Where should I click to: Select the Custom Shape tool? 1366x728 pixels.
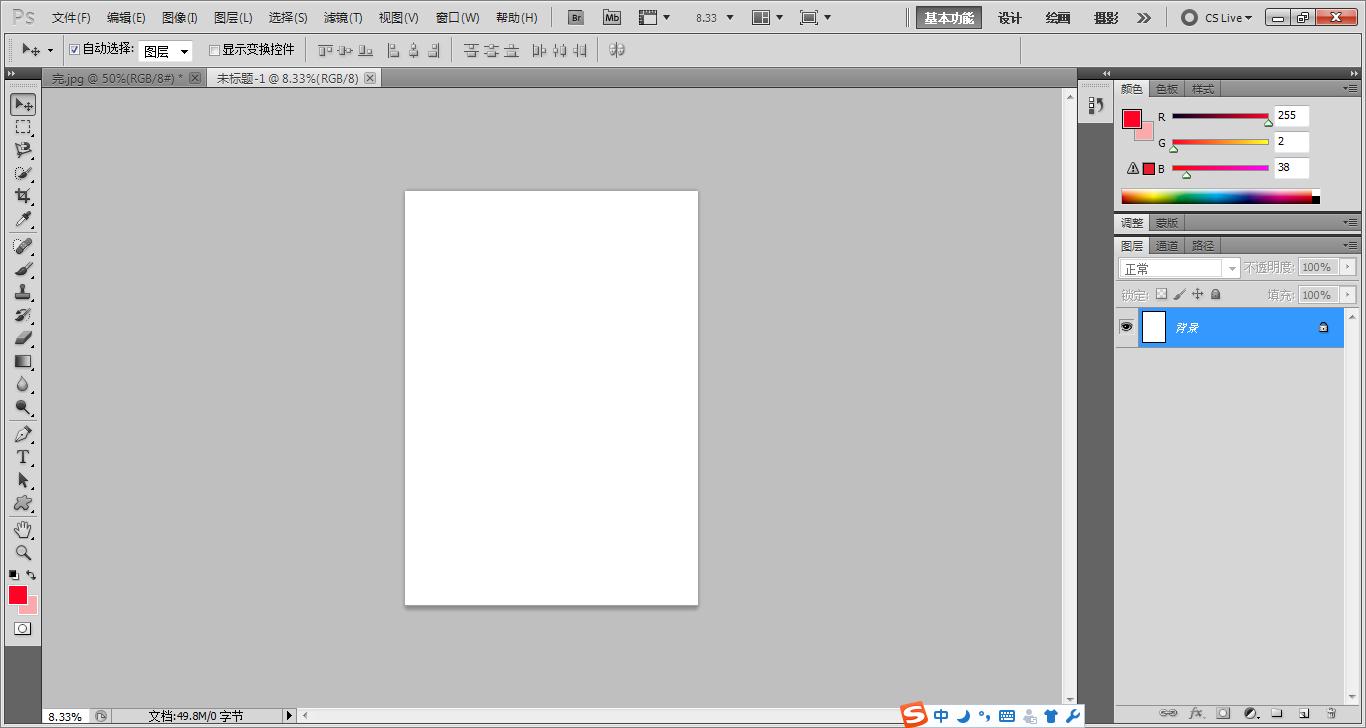[x=23, y=503]
